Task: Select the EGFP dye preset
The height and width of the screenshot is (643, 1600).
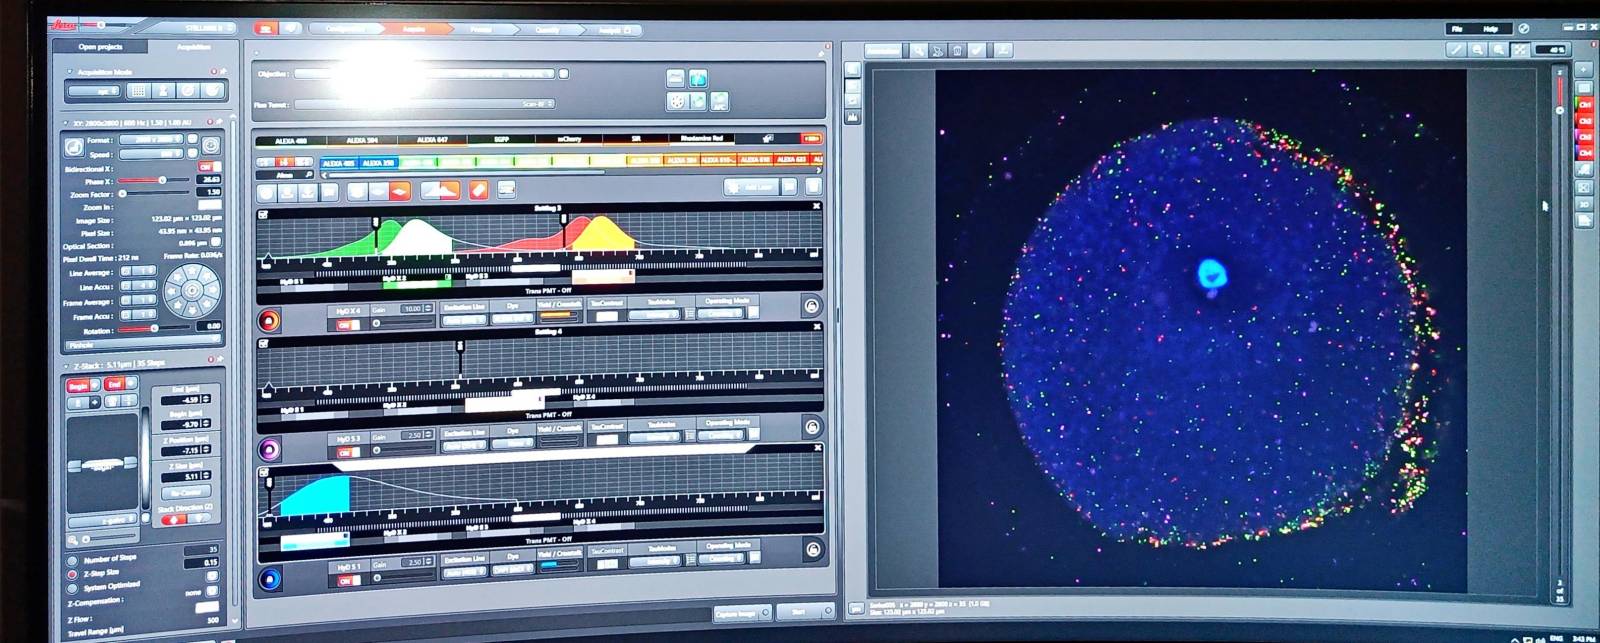Action: (502, 139)
